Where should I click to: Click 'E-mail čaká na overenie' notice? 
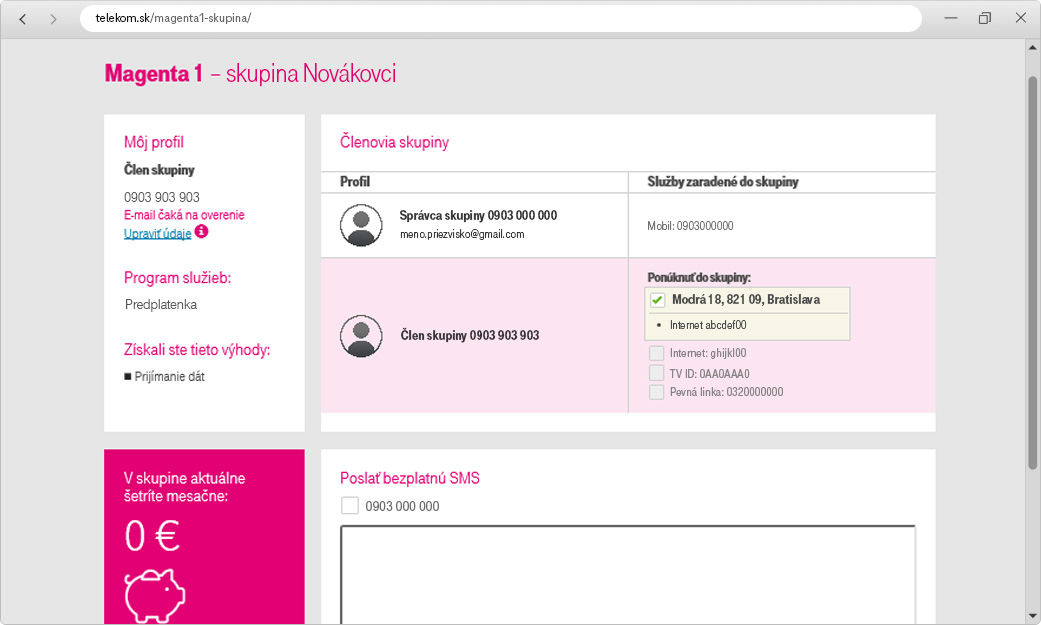click(x=184, y=215)
